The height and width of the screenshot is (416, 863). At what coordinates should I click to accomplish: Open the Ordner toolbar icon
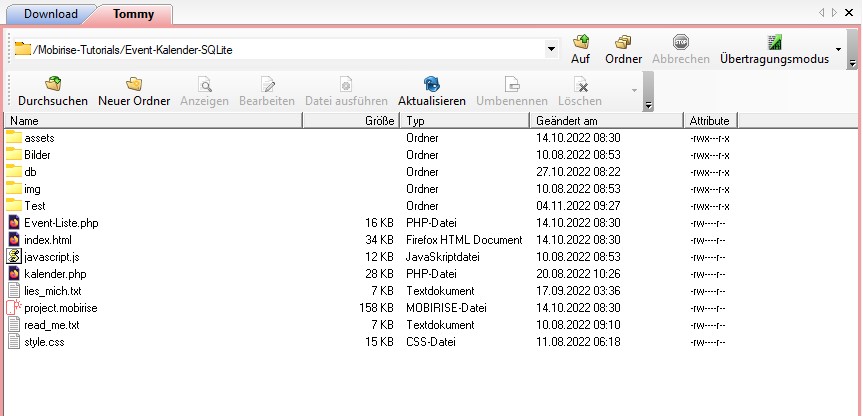click(623, 42)
